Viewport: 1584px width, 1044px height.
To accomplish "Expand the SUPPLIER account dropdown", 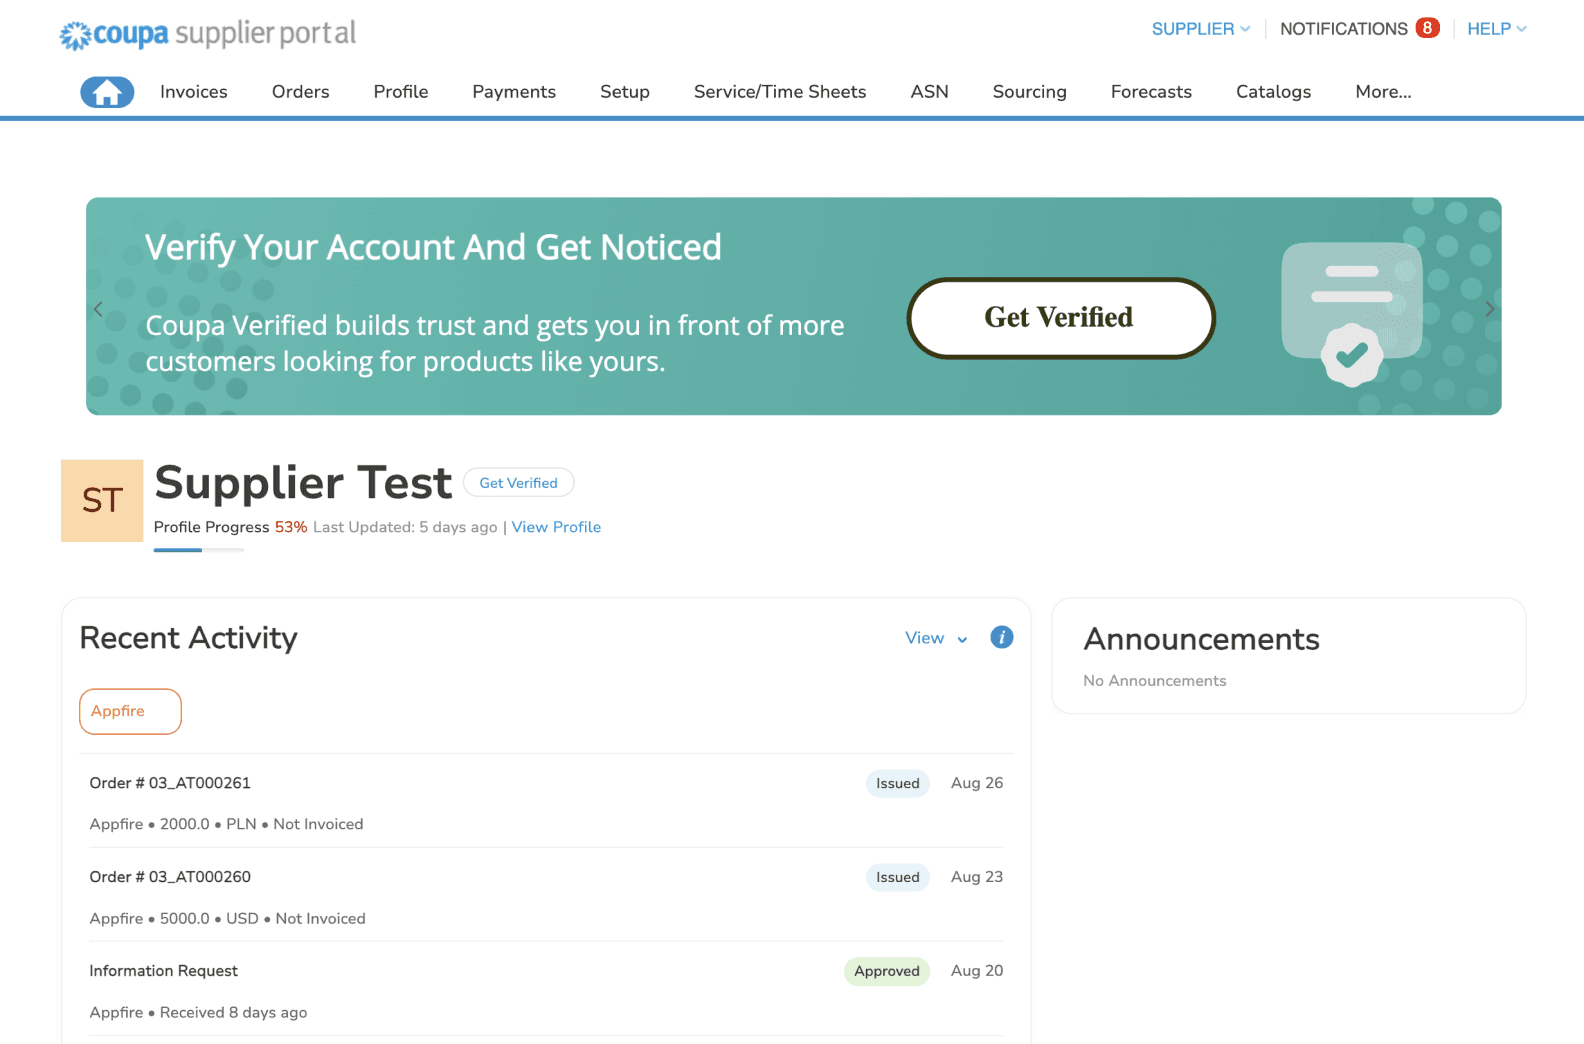I will pyautogui.click(x=1201, y=29).
